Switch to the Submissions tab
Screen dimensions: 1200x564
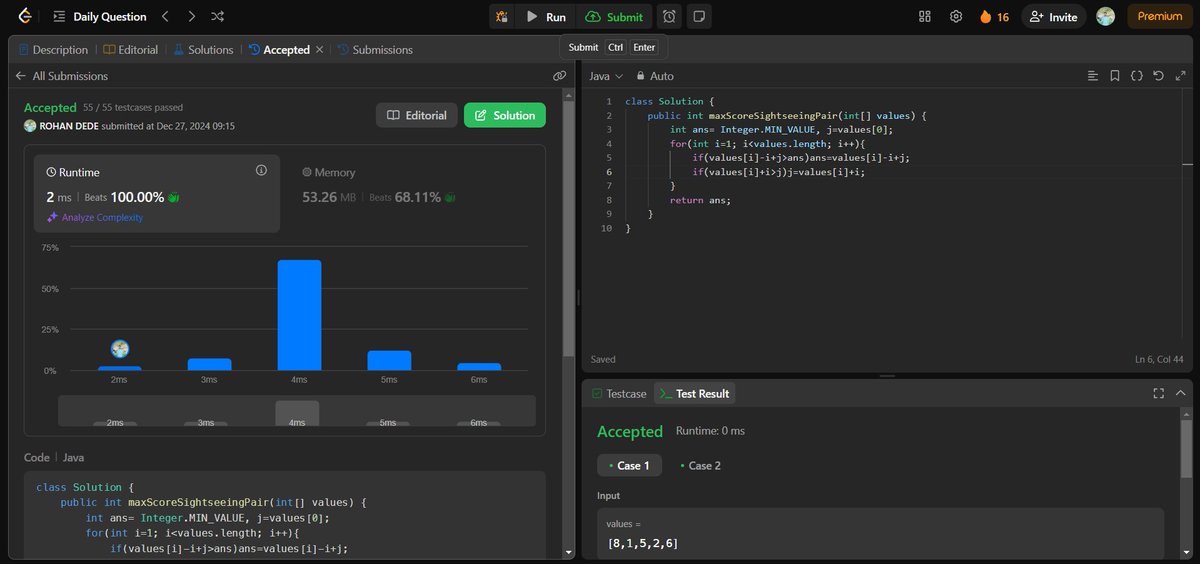(375, 50)
